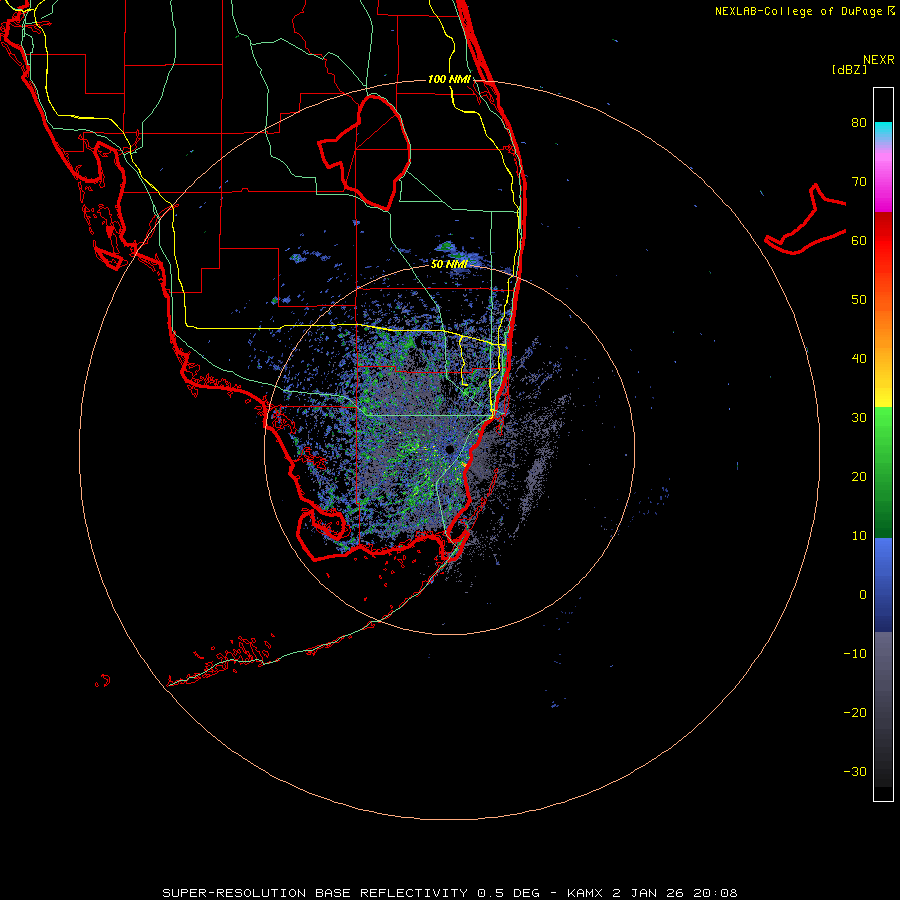Click the 20 value on the dBZ scale
Screen dimensions: 900x900
click(859, 476)
